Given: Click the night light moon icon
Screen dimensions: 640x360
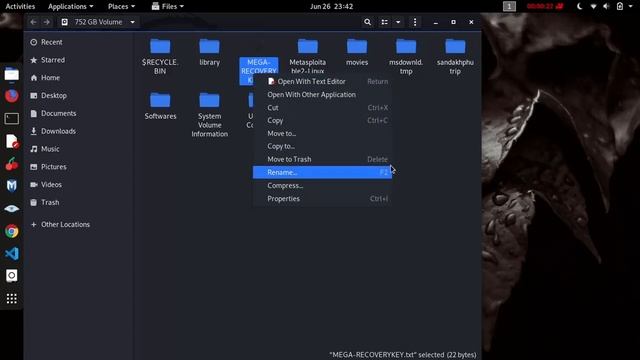Looking at the screenshot, I should [x=580, y=6].
